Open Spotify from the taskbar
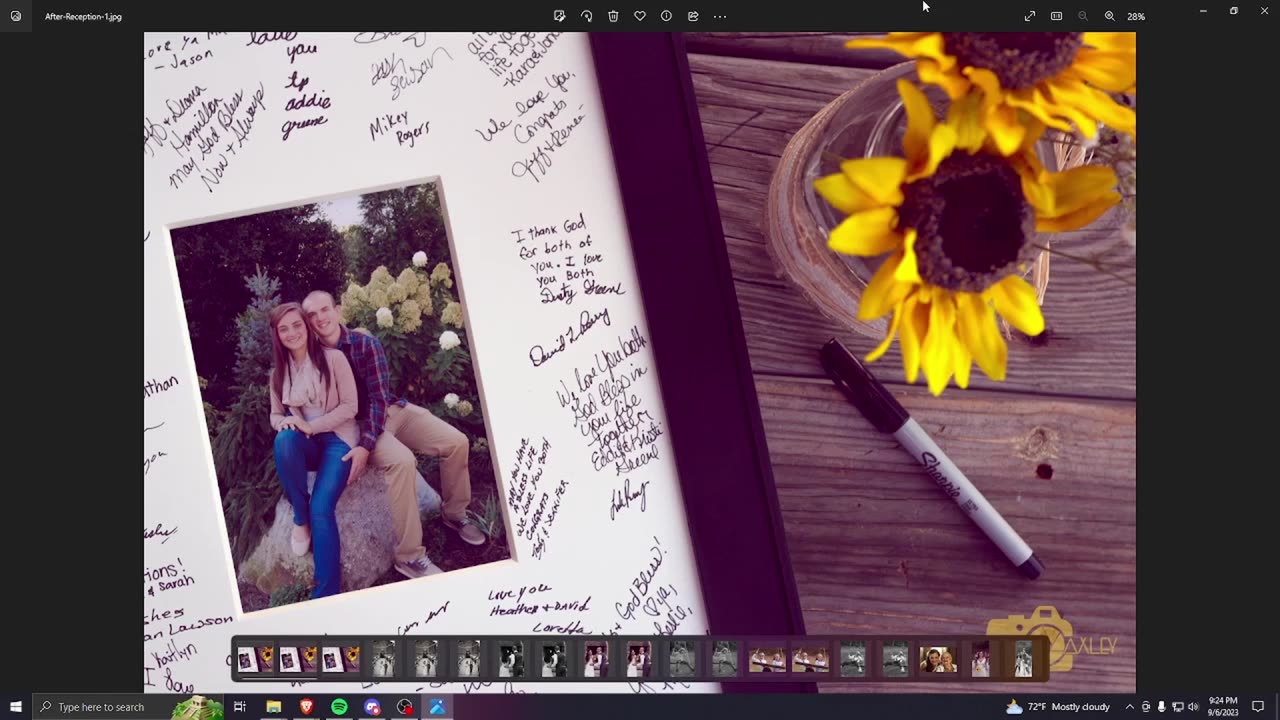 coord(339,707)
